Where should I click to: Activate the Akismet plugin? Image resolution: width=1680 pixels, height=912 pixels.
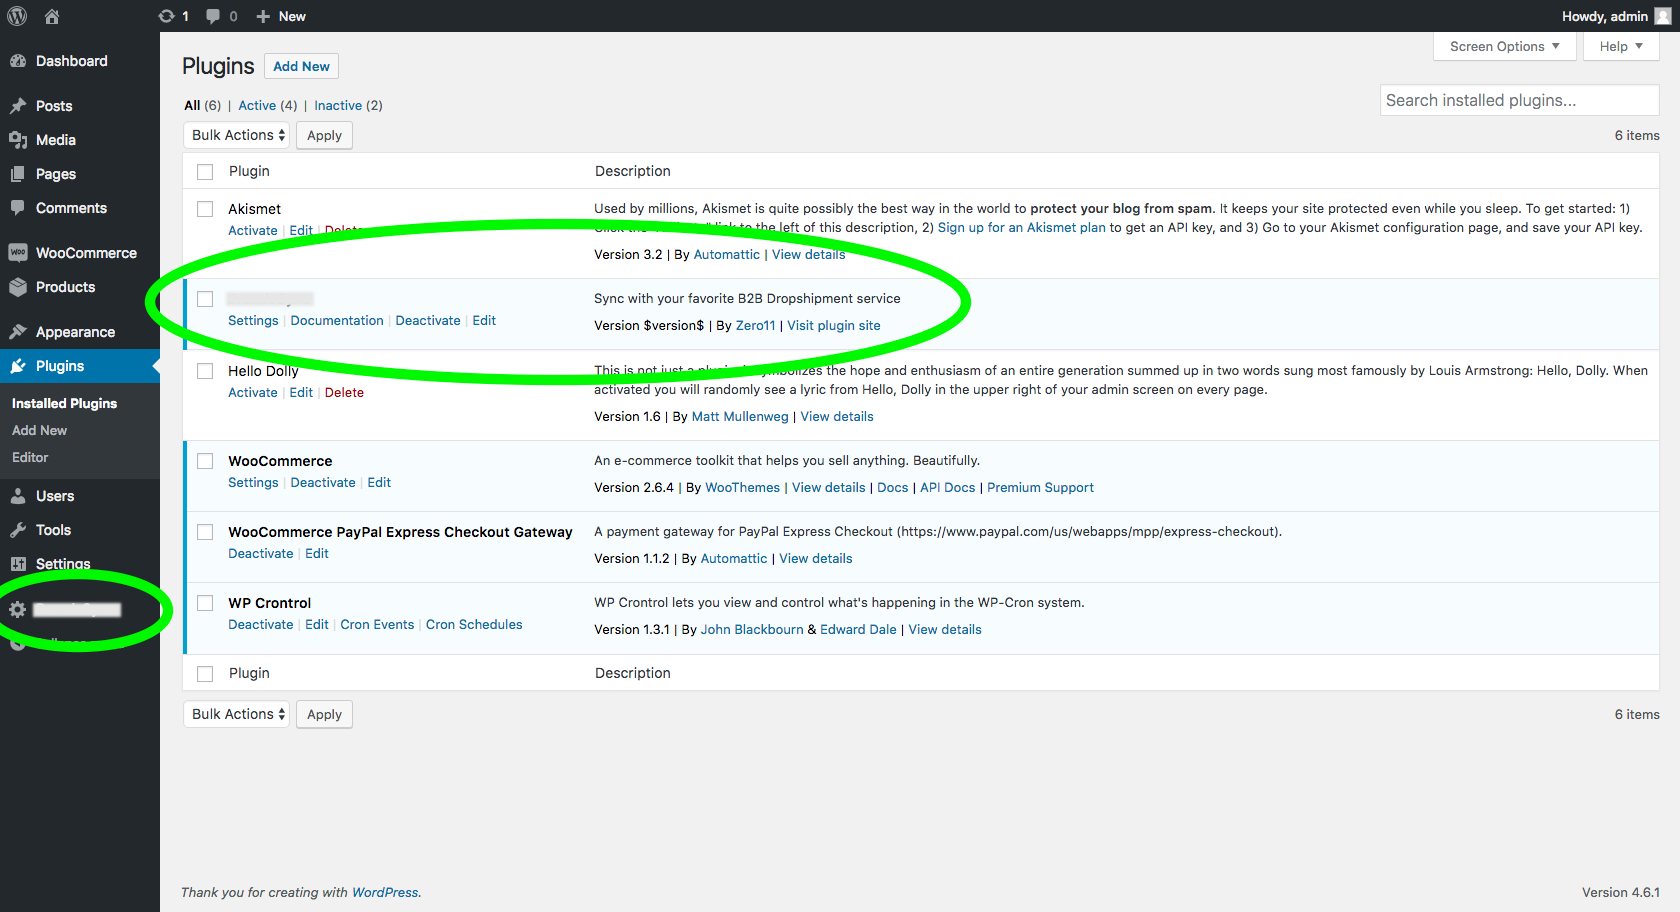(x=253, y=230)
